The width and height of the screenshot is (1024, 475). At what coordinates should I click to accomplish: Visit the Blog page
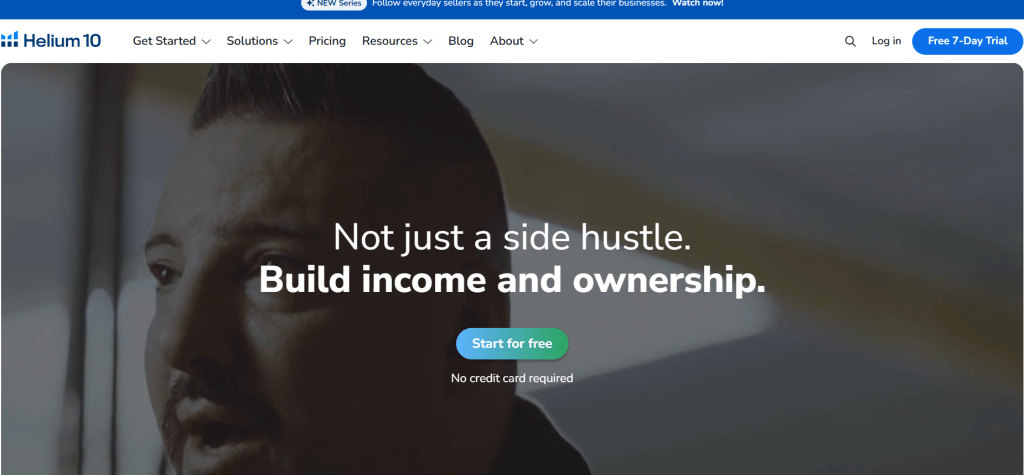pos(461,41)
